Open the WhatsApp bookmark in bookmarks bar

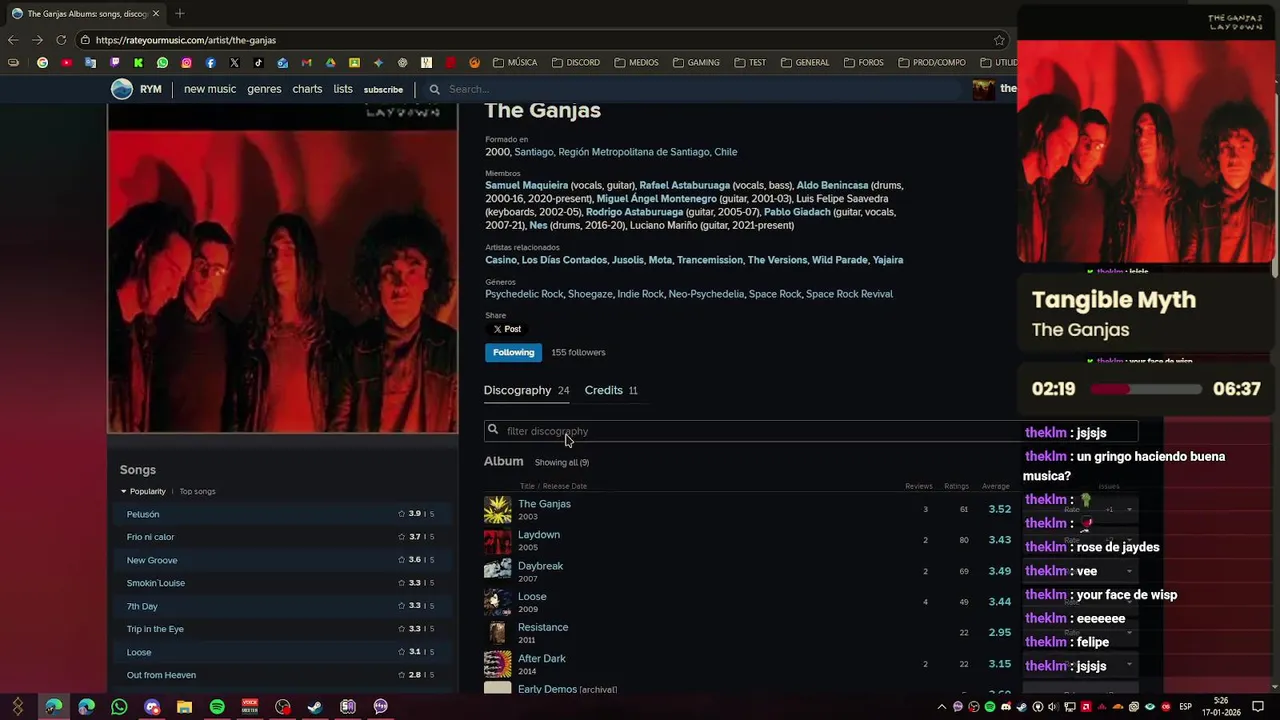163,62
